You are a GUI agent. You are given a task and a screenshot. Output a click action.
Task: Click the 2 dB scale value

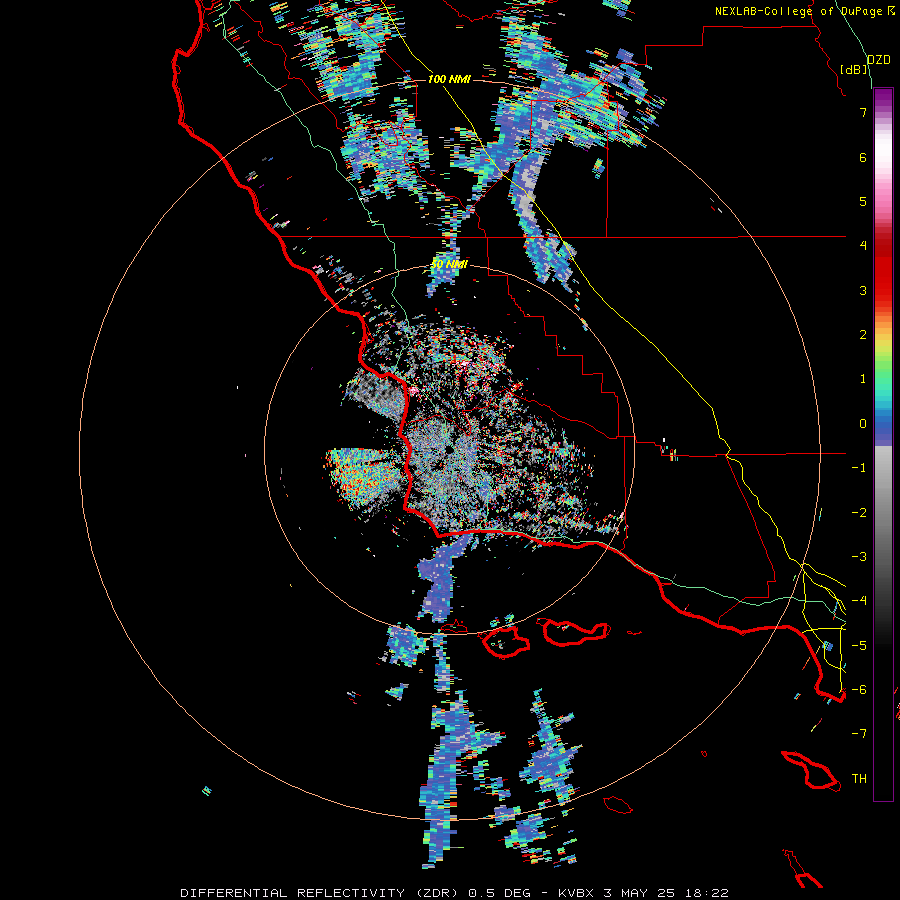[x=863, y=335]
